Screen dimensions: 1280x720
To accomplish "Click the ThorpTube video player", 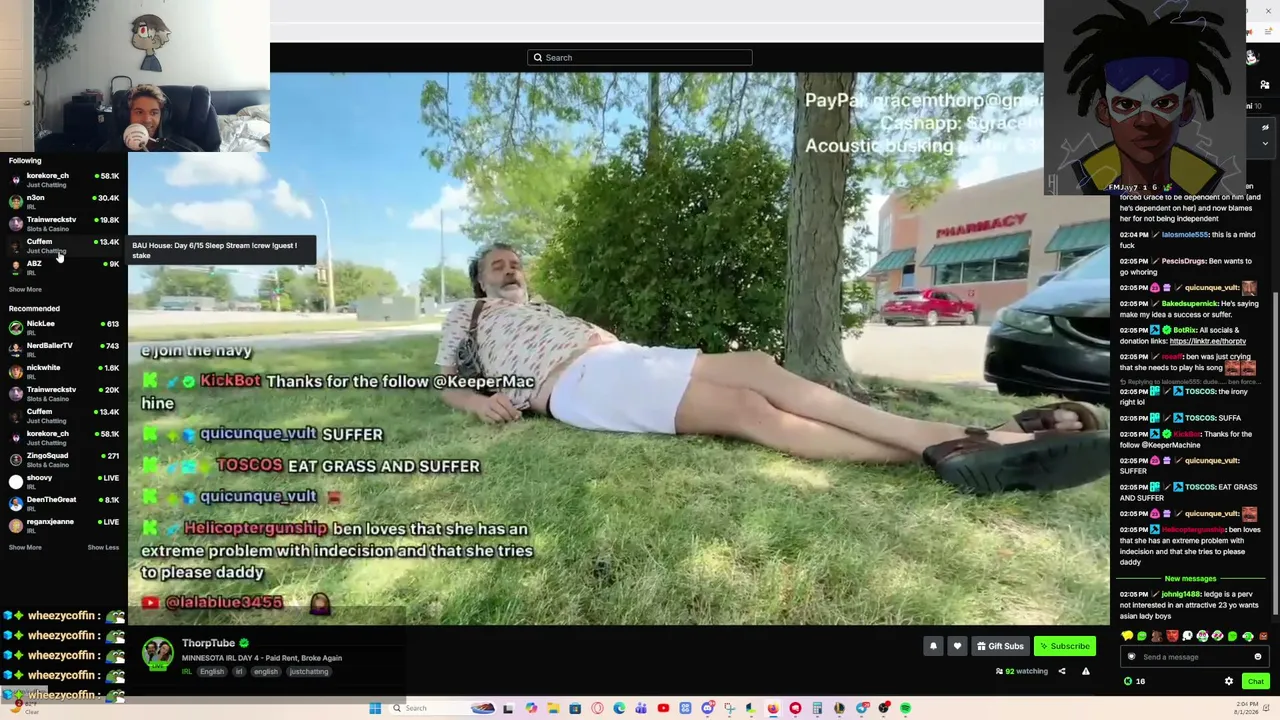I will tap(619, 348).
